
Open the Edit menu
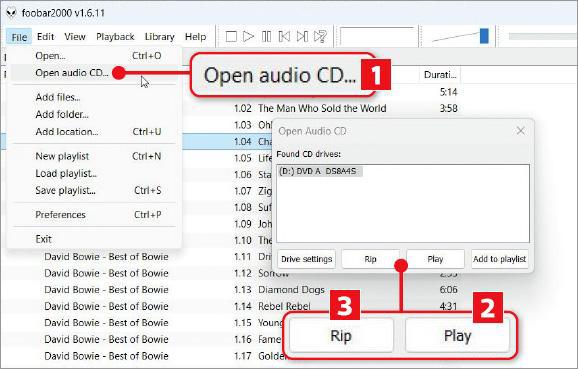click(45, 37)
